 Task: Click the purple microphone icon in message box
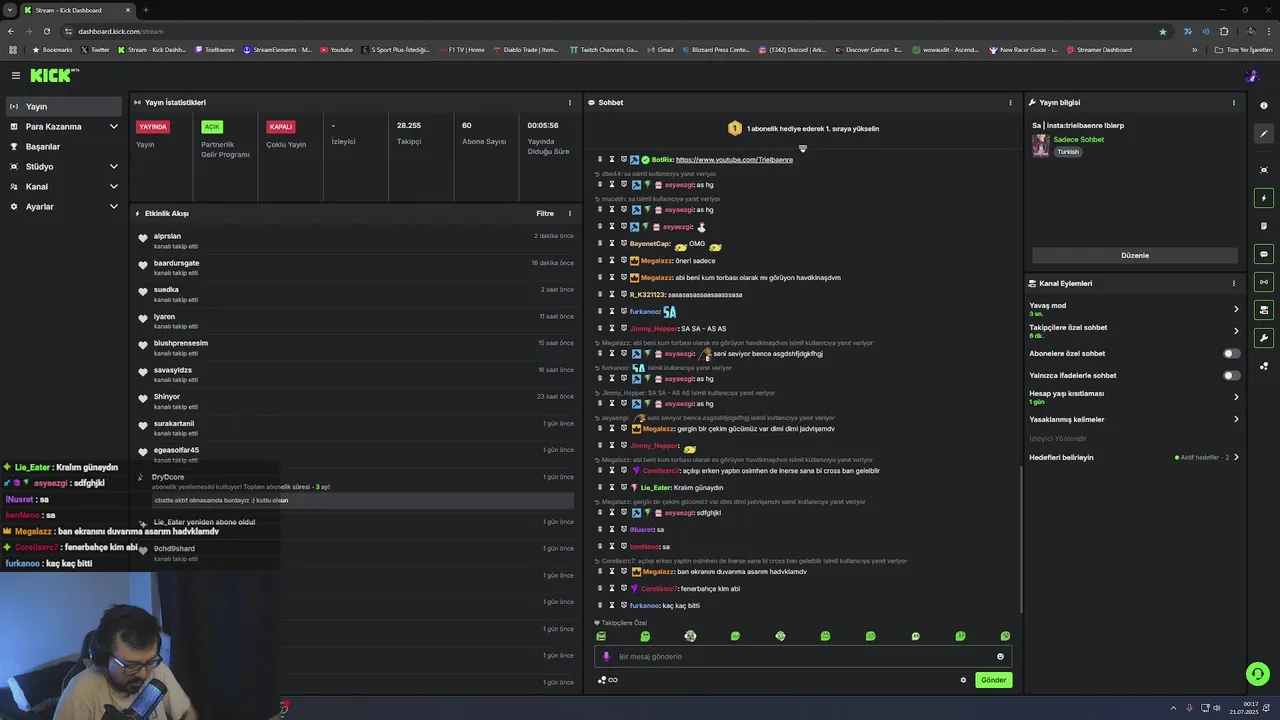606,657
